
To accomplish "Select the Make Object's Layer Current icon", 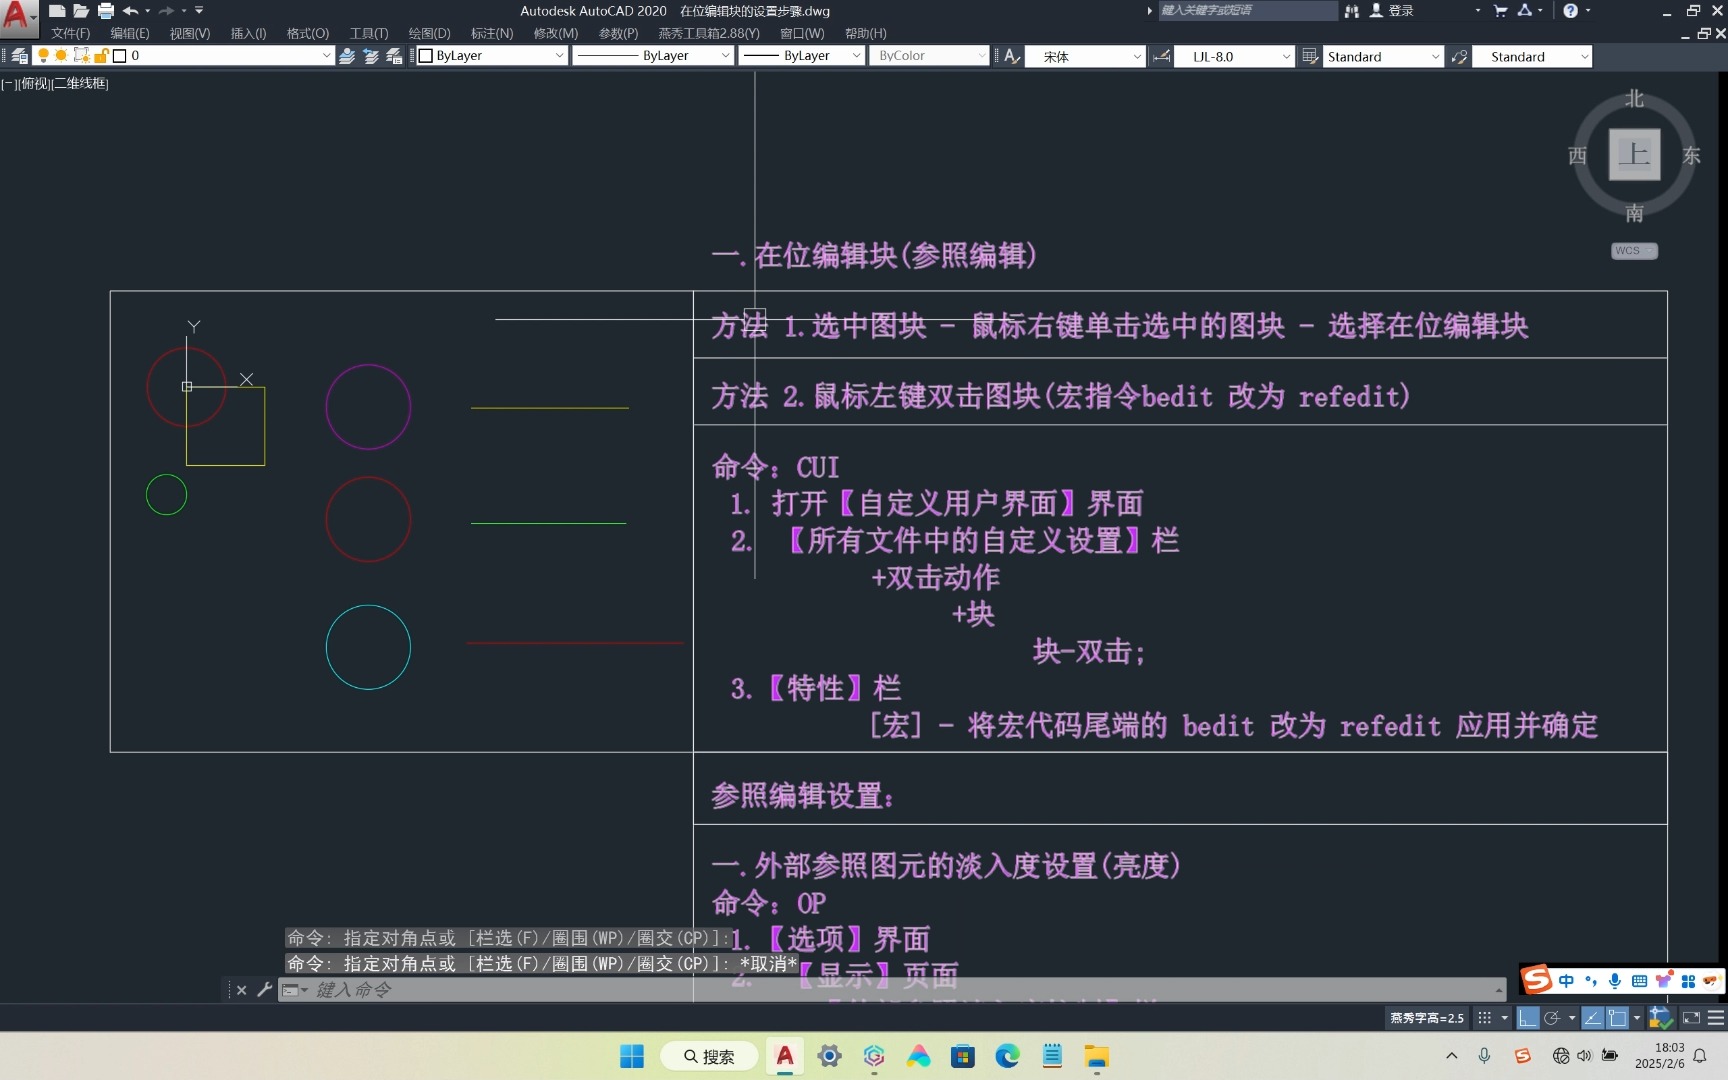I will point(347,56).
